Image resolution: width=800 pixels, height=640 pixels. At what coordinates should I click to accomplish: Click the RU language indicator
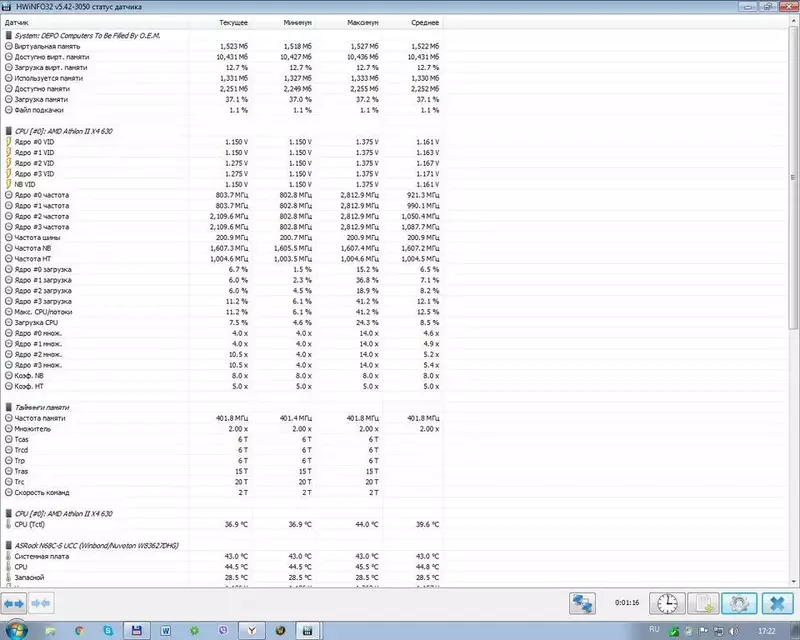(x=655, y=630)
